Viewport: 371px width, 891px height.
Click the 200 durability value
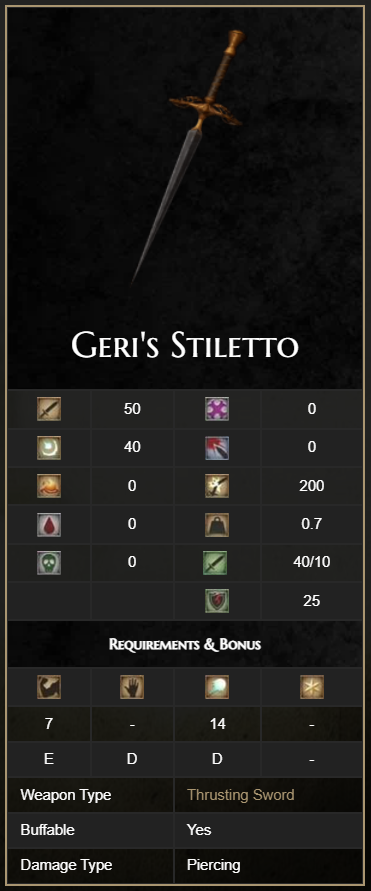point(312,486)
